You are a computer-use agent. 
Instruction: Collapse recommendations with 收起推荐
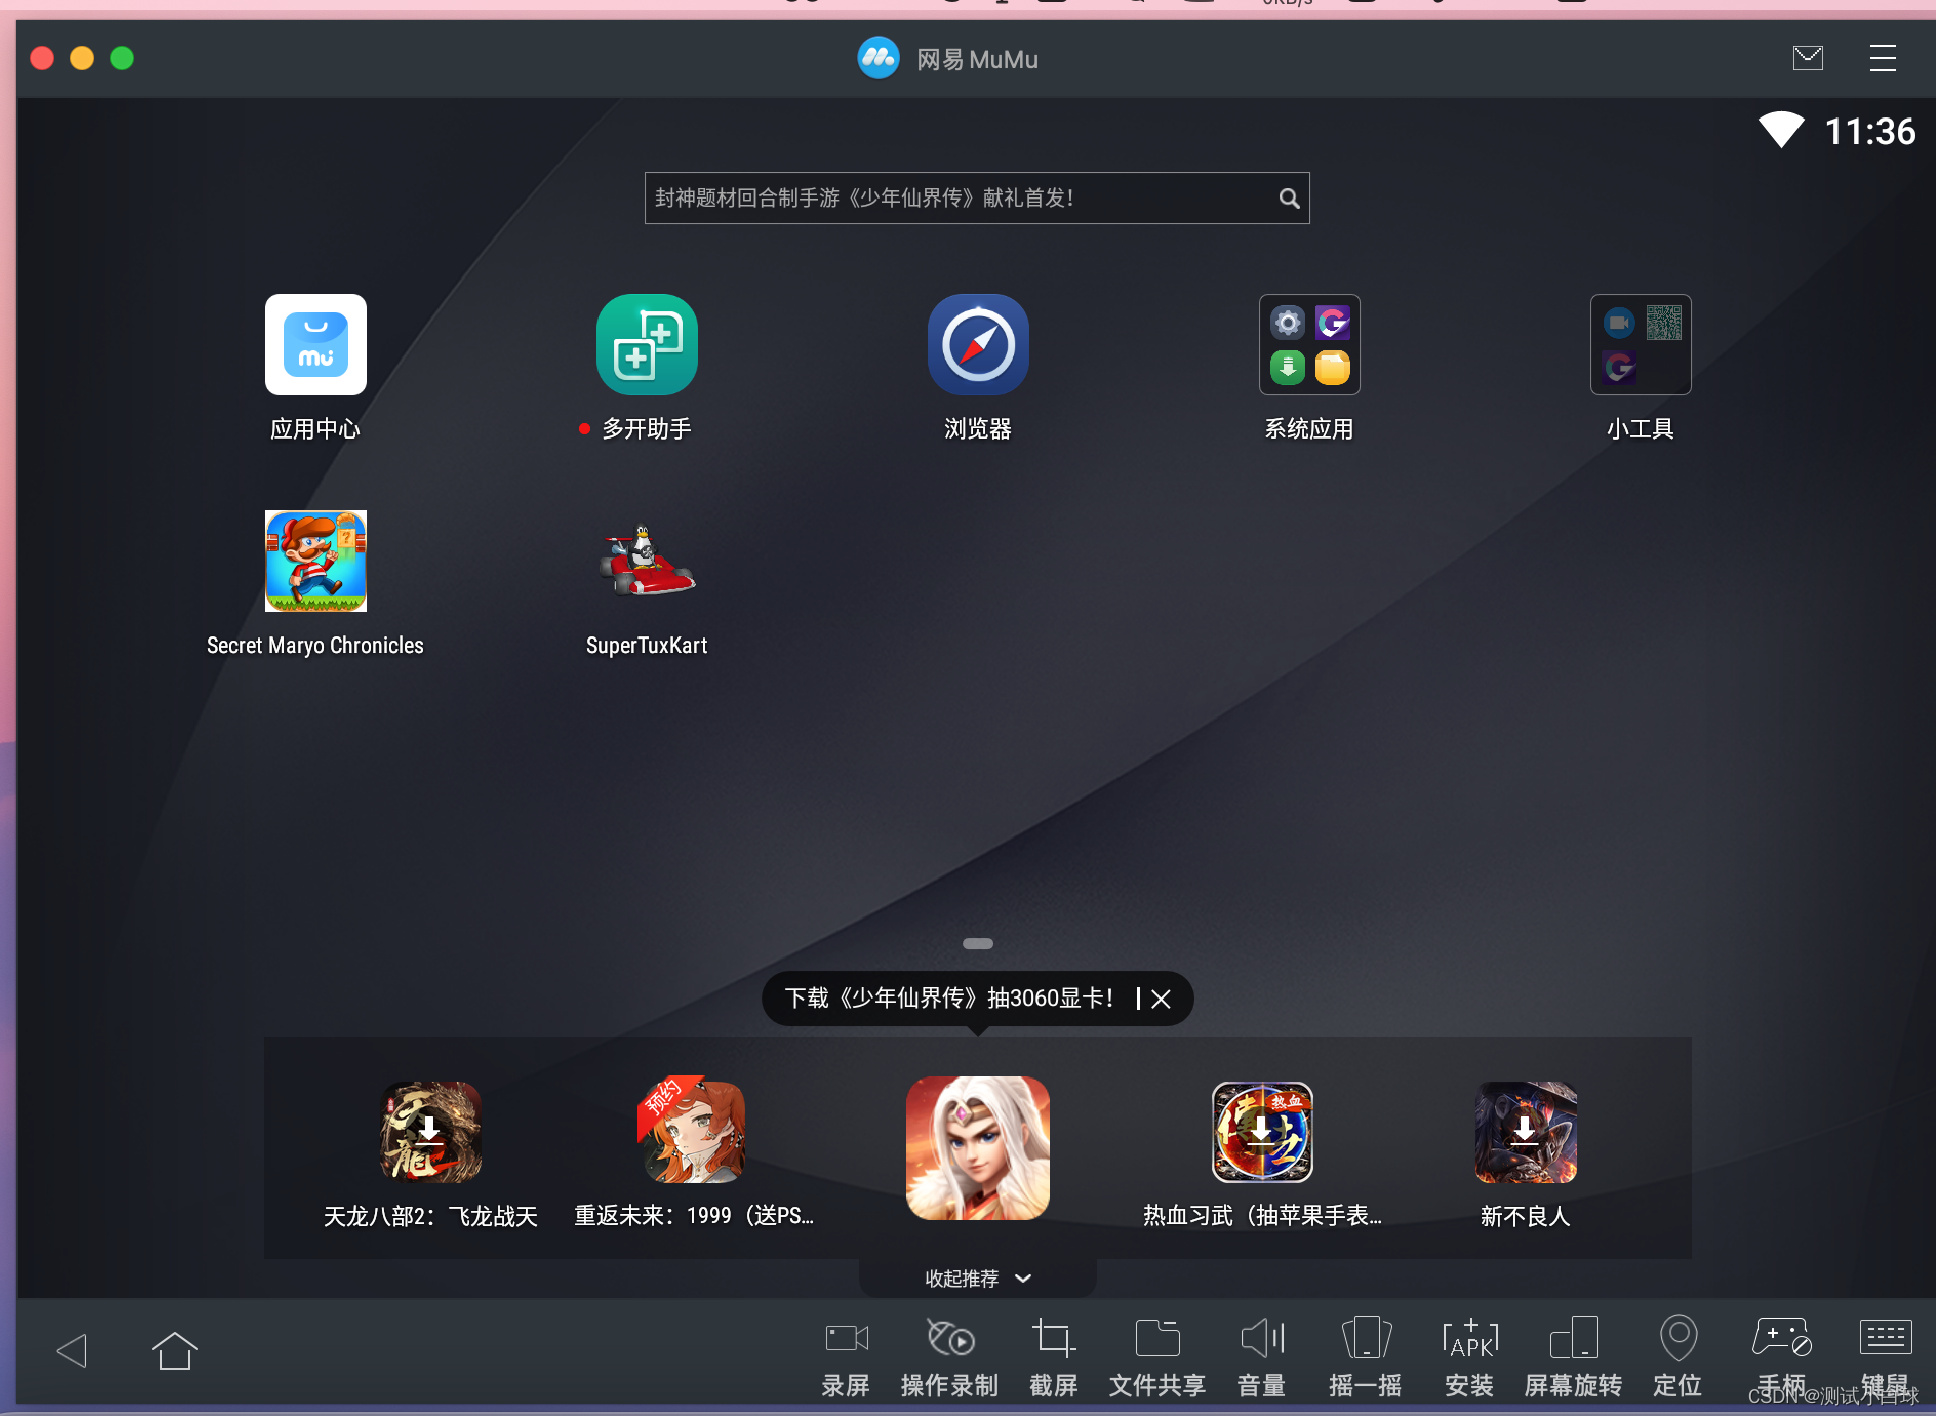977,1278
